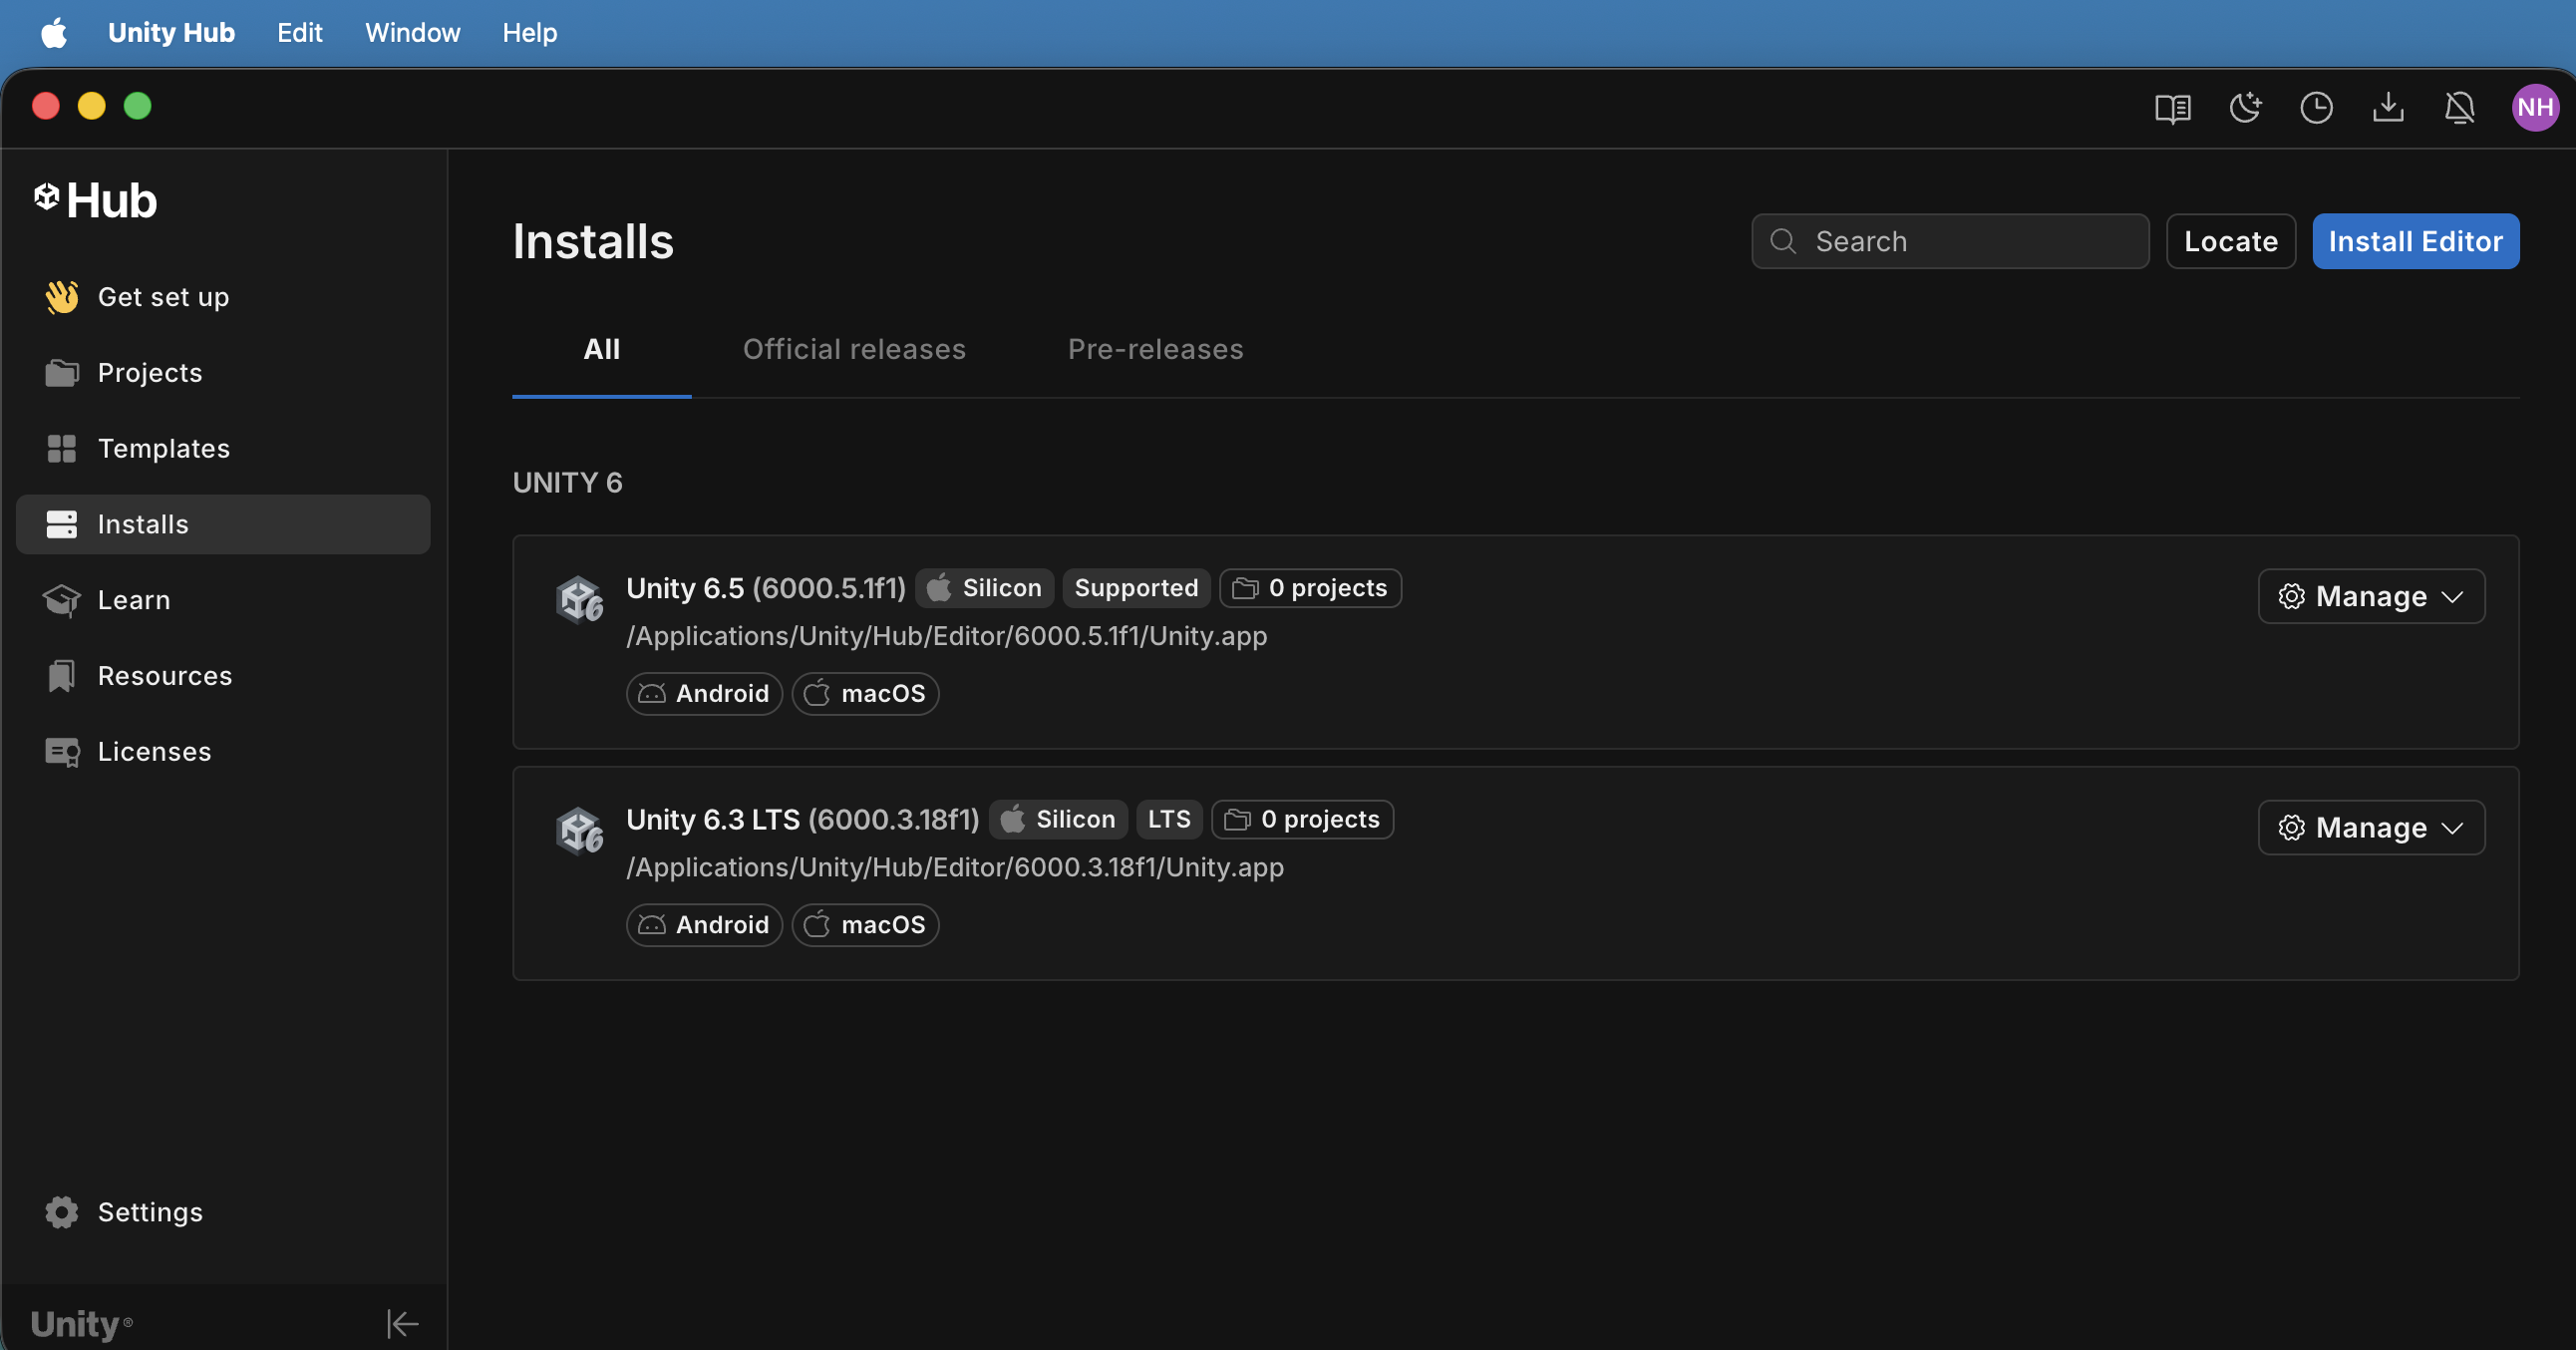Open Unity Hub menu in menu bar

click(x=171, y=33)
